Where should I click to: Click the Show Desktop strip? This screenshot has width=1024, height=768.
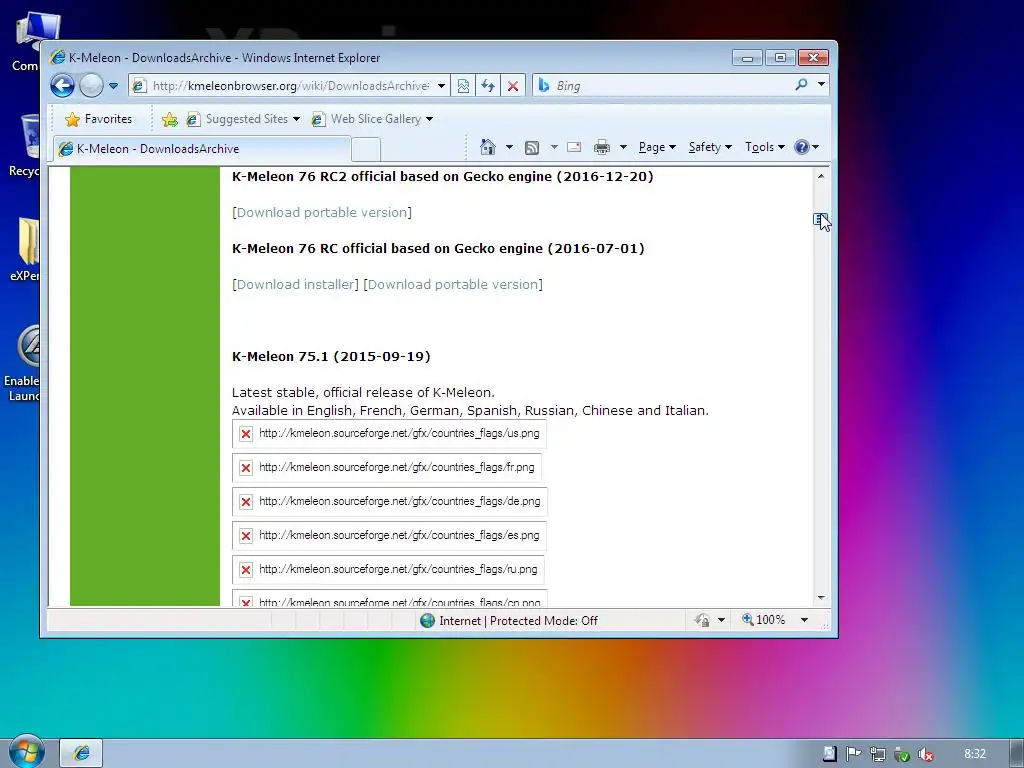tap(1016, 754)
